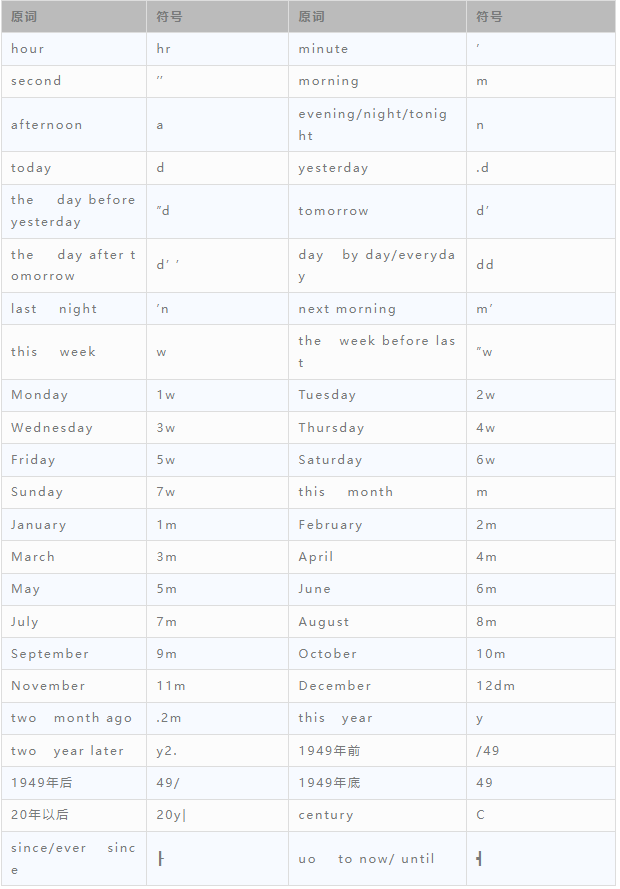Click "the week before last" cell
This screenshot has height=889, width=620.
pyautogui.click(x=376, y=352)
